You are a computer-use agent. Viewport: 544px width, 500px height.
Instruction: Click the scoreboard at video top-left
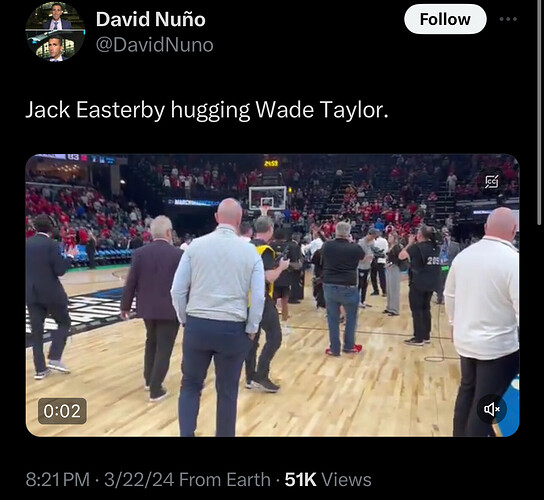click(x=77, y=159)
